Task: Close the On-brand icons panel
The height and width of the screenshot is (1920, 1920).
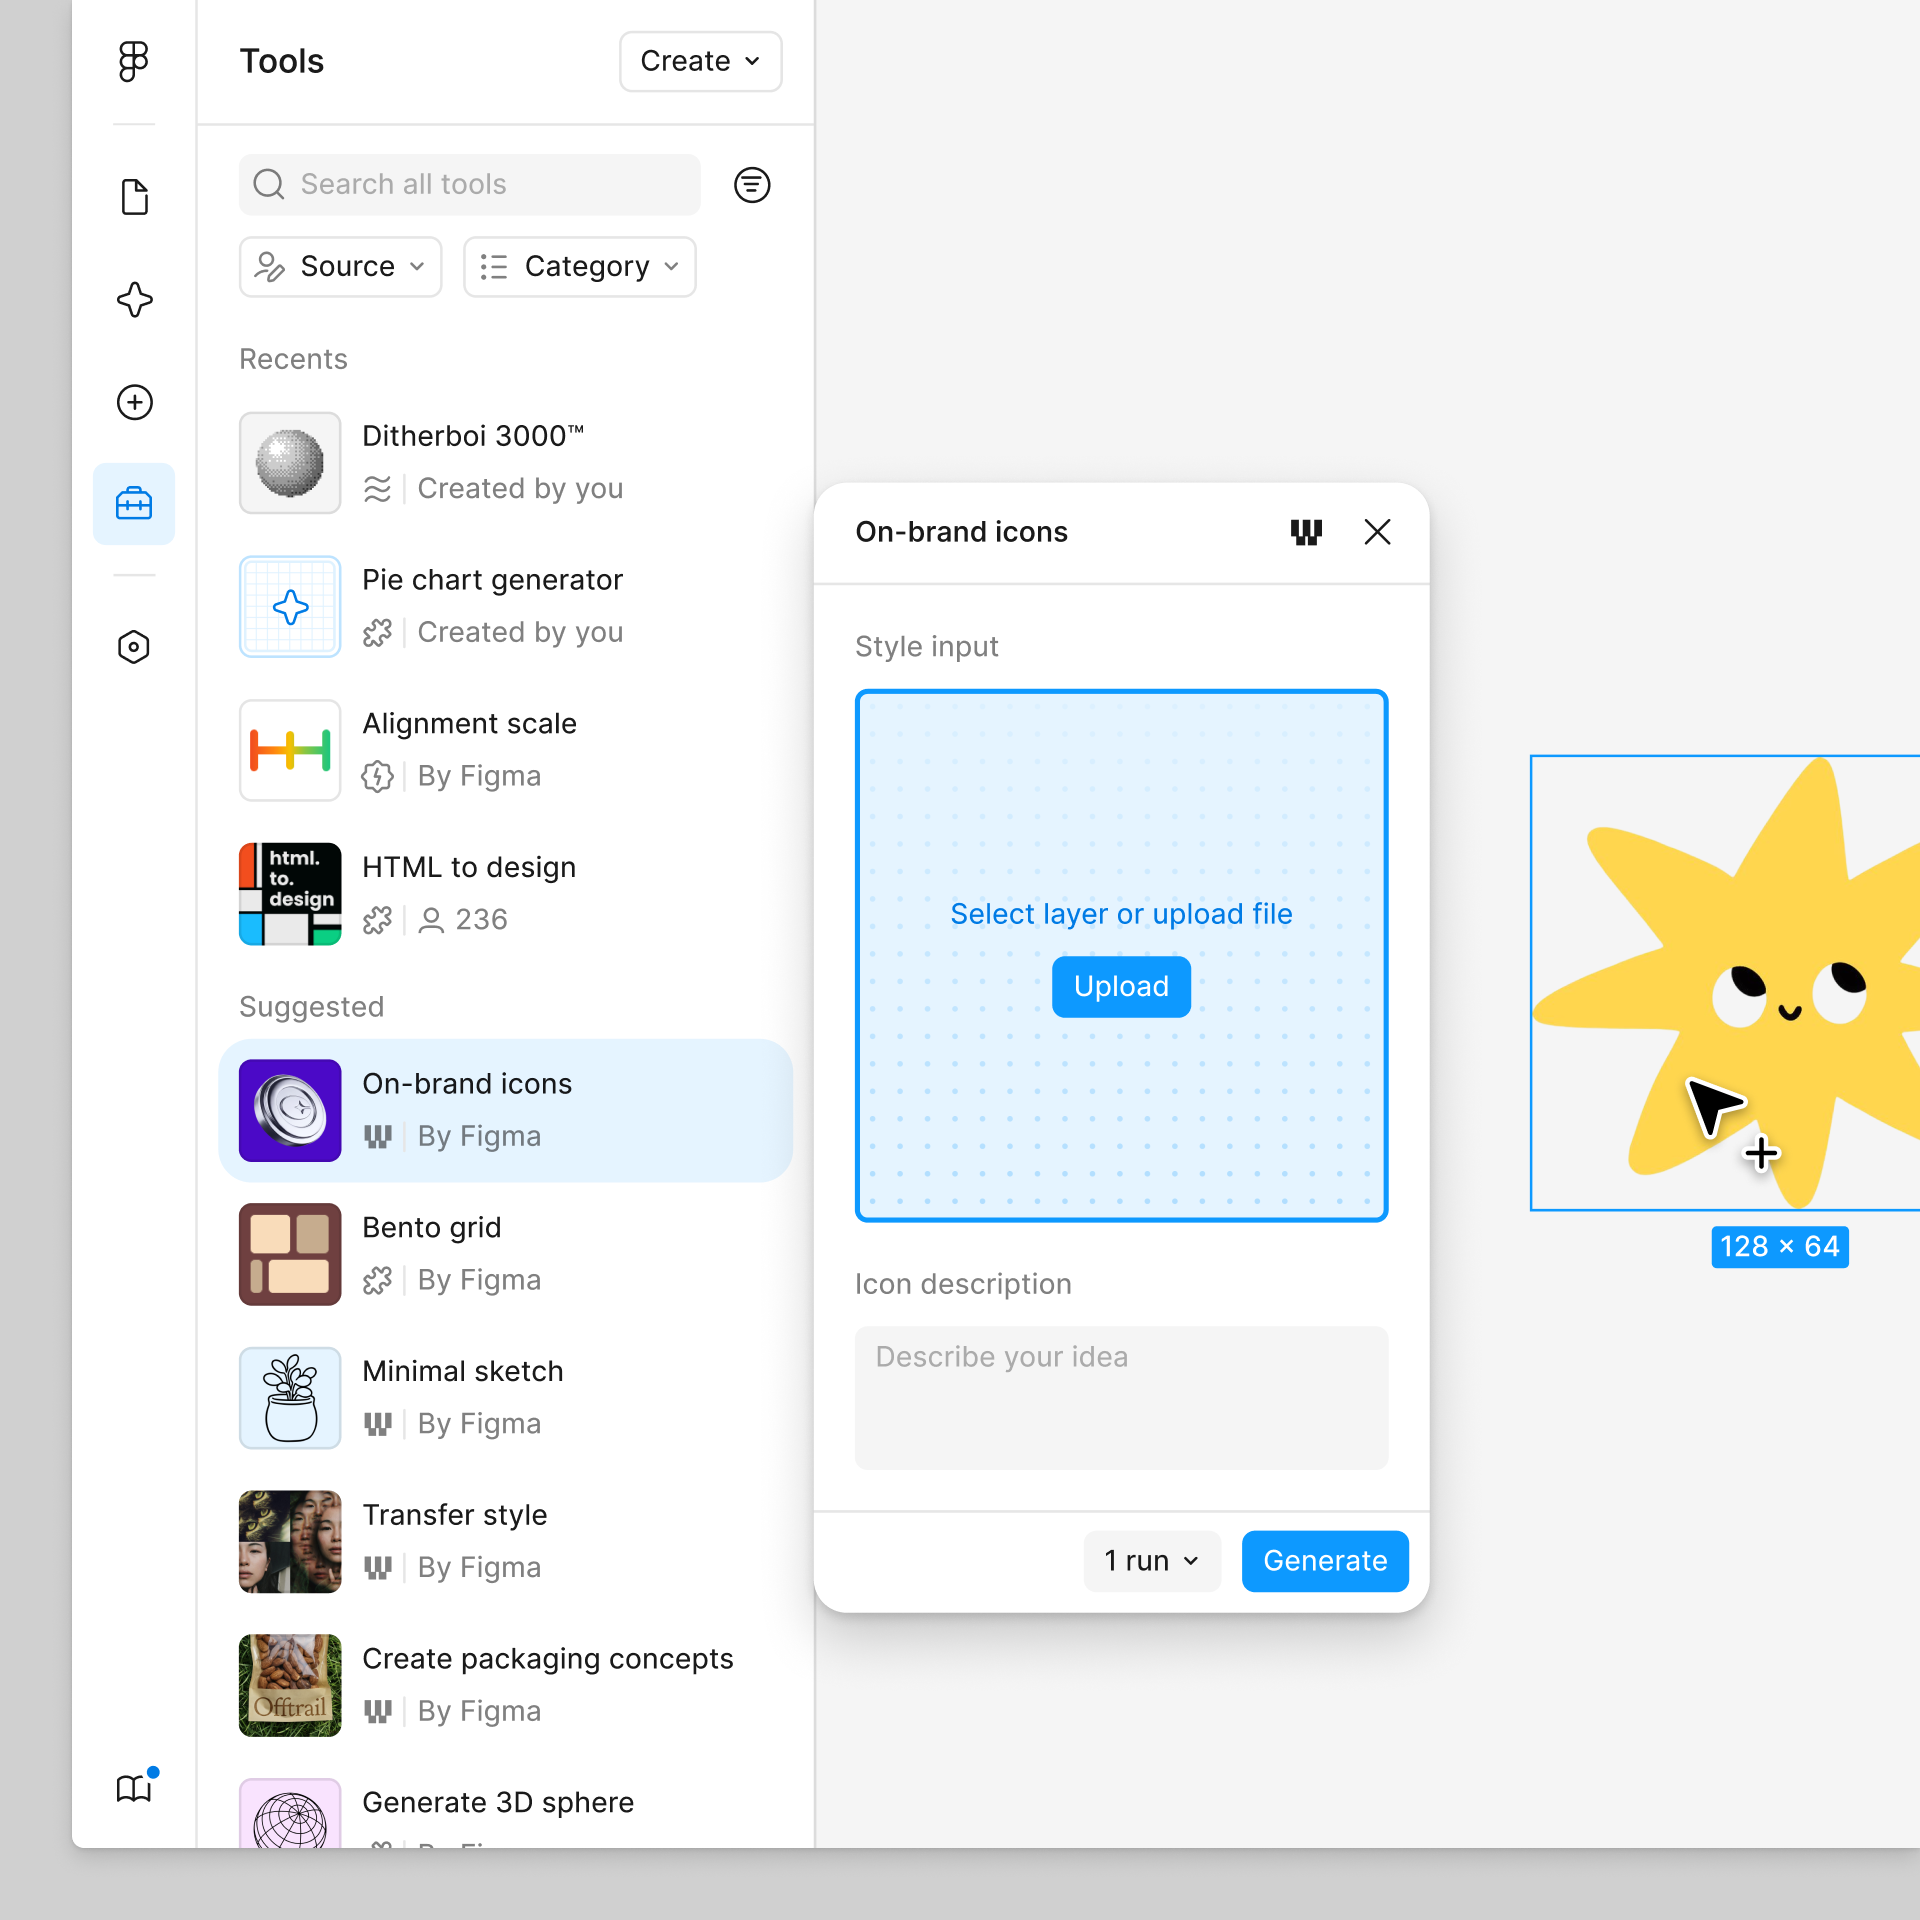Action: (x=1378, y=532)
